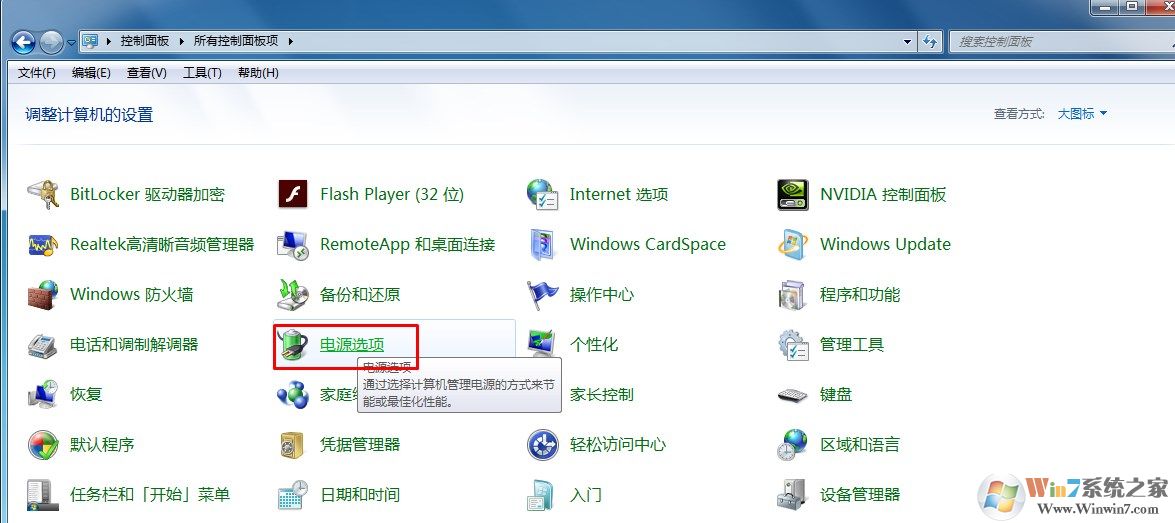Screen dimensions: 1175x523
Task: Refresh the control panel address bar
Action: pos(930,41)
